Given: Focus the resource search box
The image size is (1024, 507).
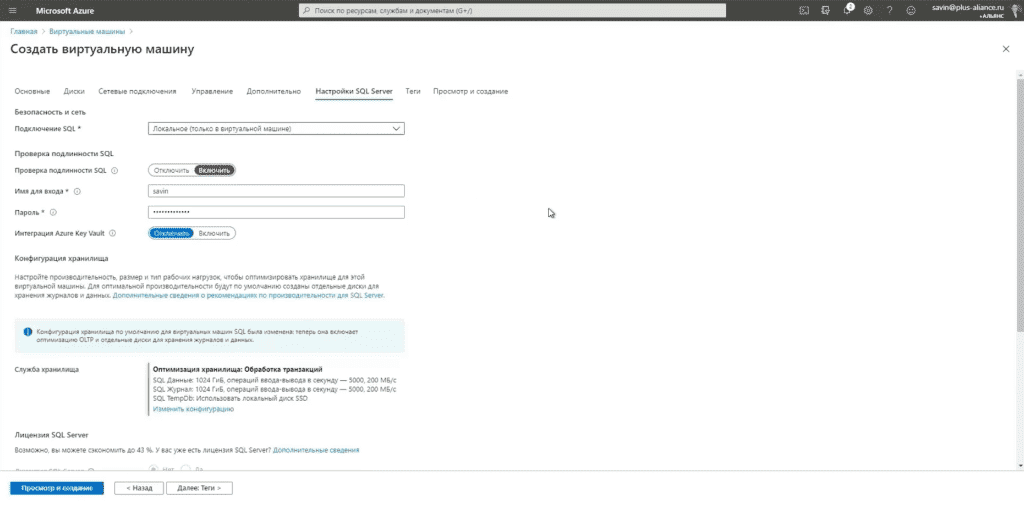Looking at the screenshot, I should (513, 10).
